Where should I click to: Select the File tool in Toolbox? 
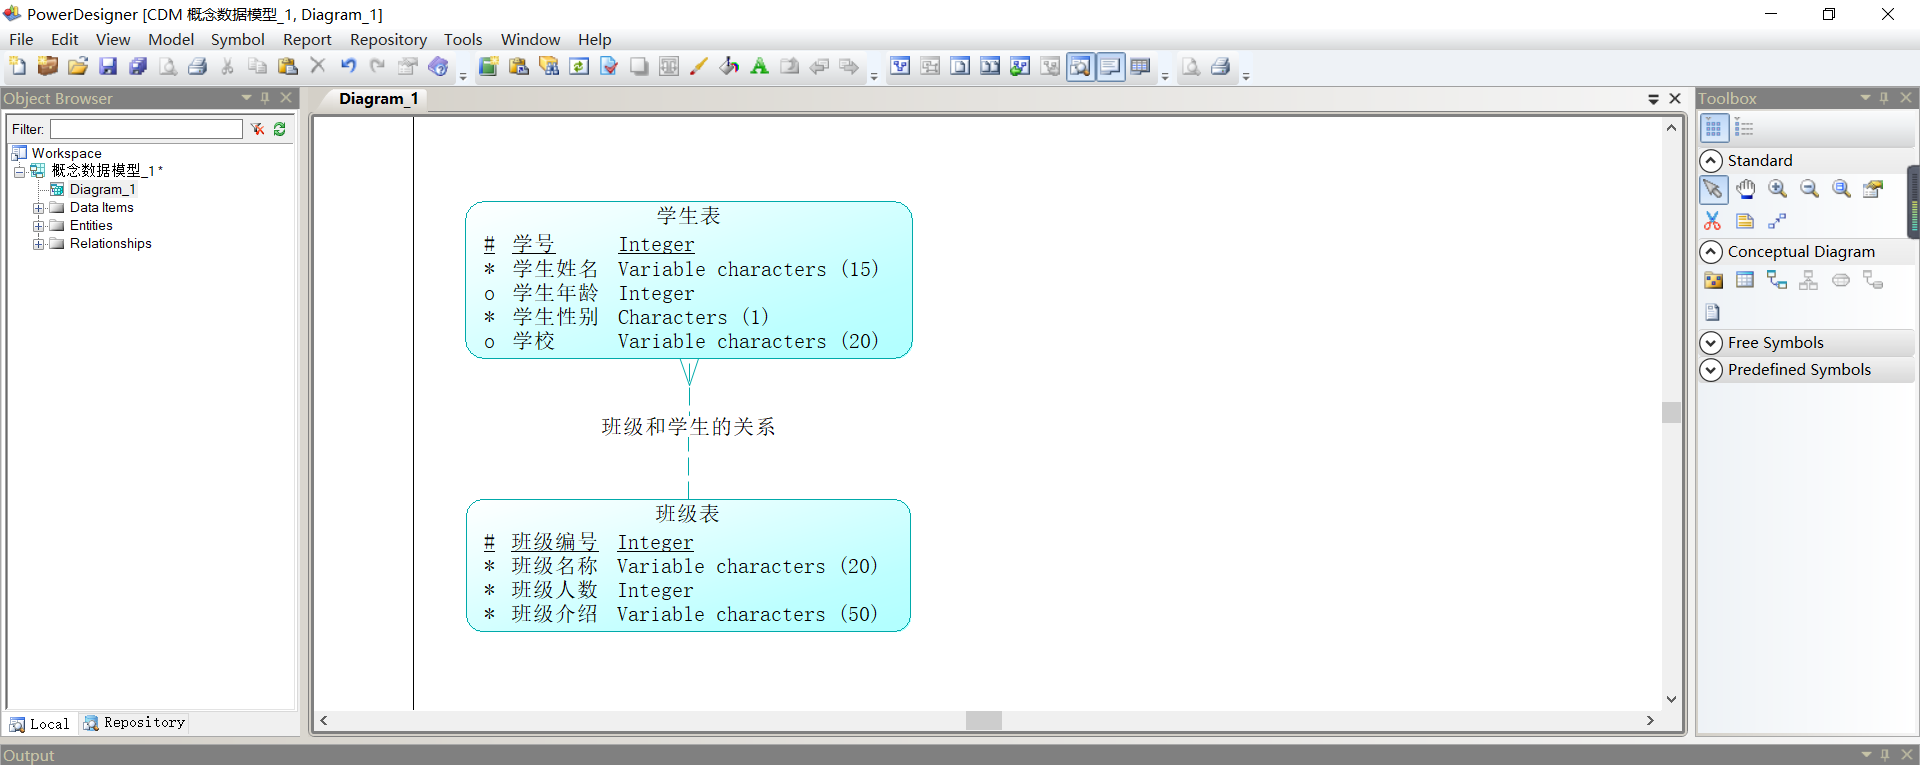1713,313
